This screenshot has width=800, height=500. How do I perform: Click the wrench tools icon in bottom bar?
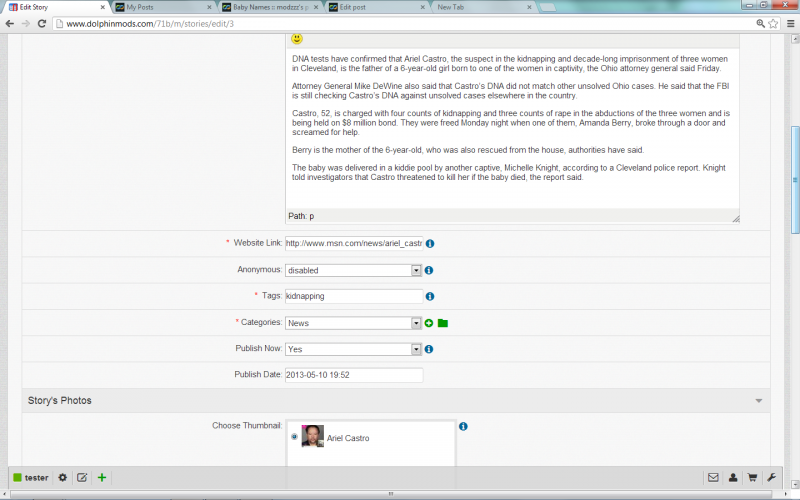[771, 478]
